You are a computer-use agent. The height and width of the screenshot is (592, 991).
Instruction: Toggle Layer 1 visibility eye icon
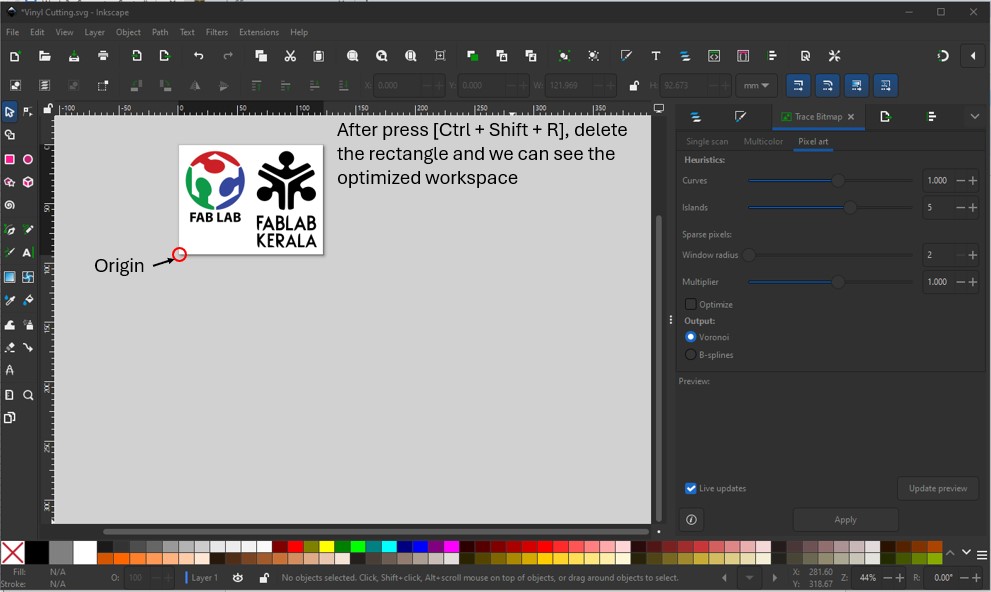(238, 577)
